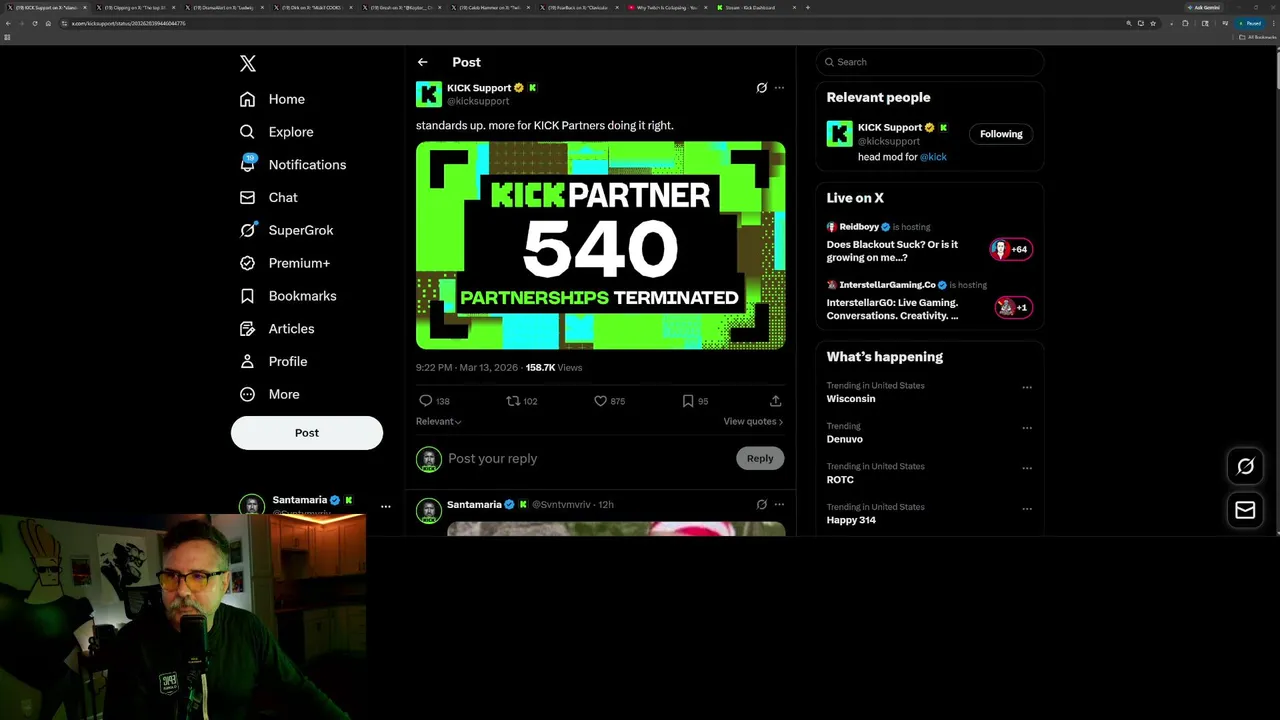The width and height of the screenshot is (1280, 720).
Task: Switch to the 'Clipping on X' browser tab
Action: (x=136, y=7)
